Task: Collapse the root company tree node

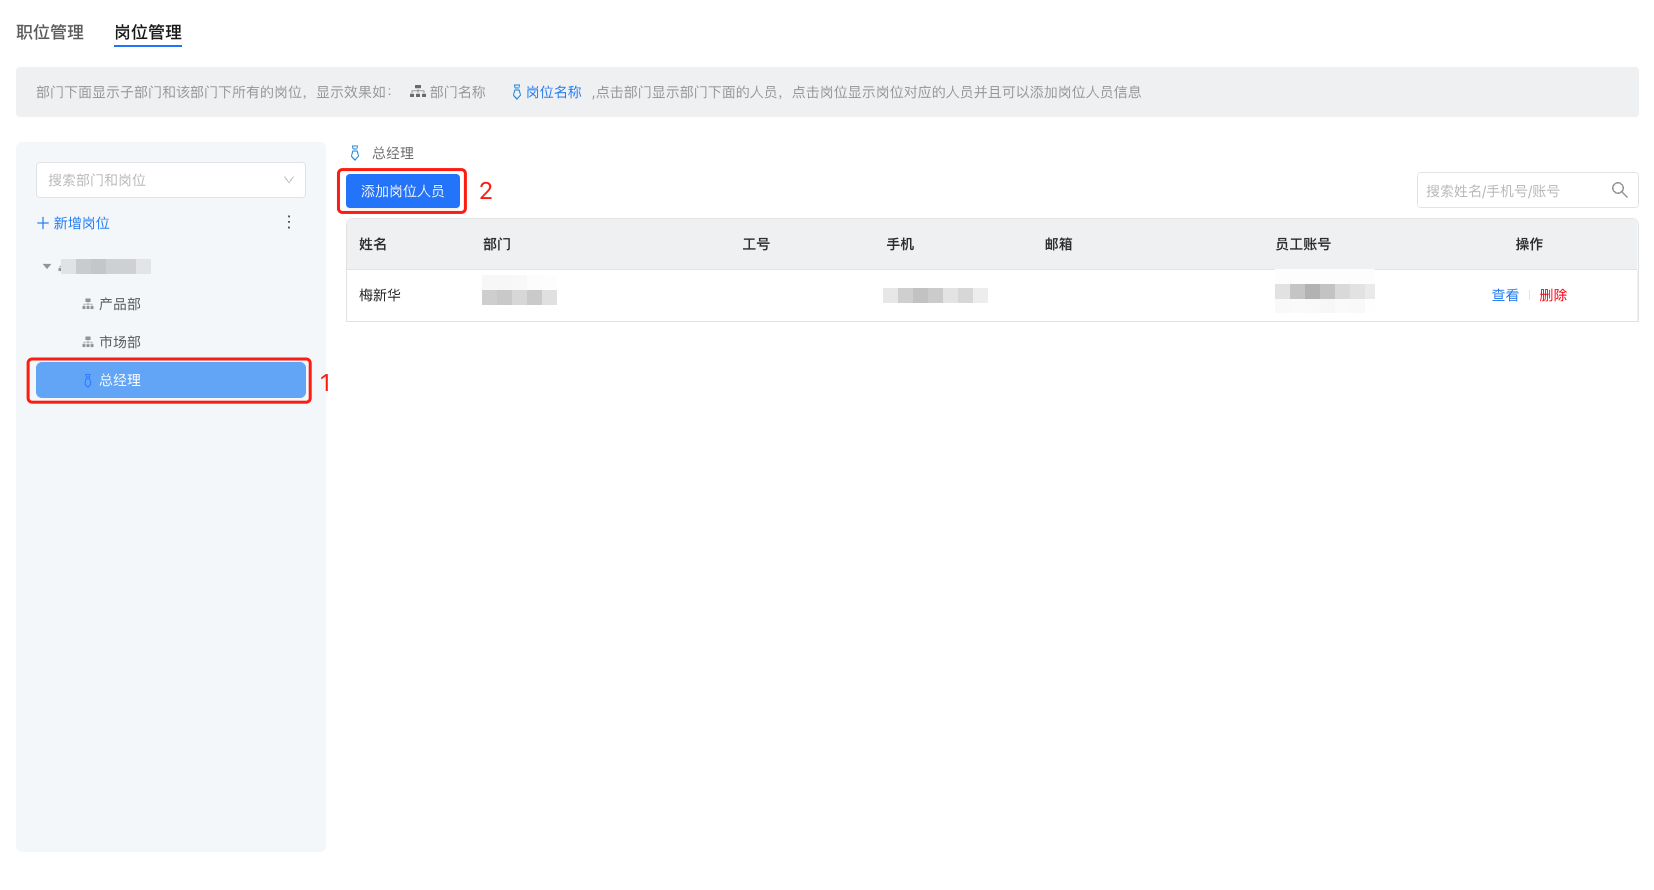Action: (x=47, y=266)
